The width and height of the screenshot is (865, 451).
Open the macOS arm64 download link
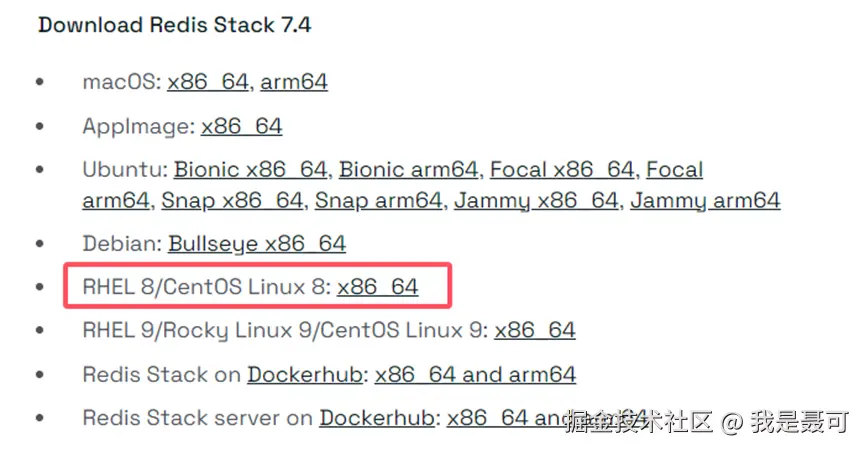(294, 82)
